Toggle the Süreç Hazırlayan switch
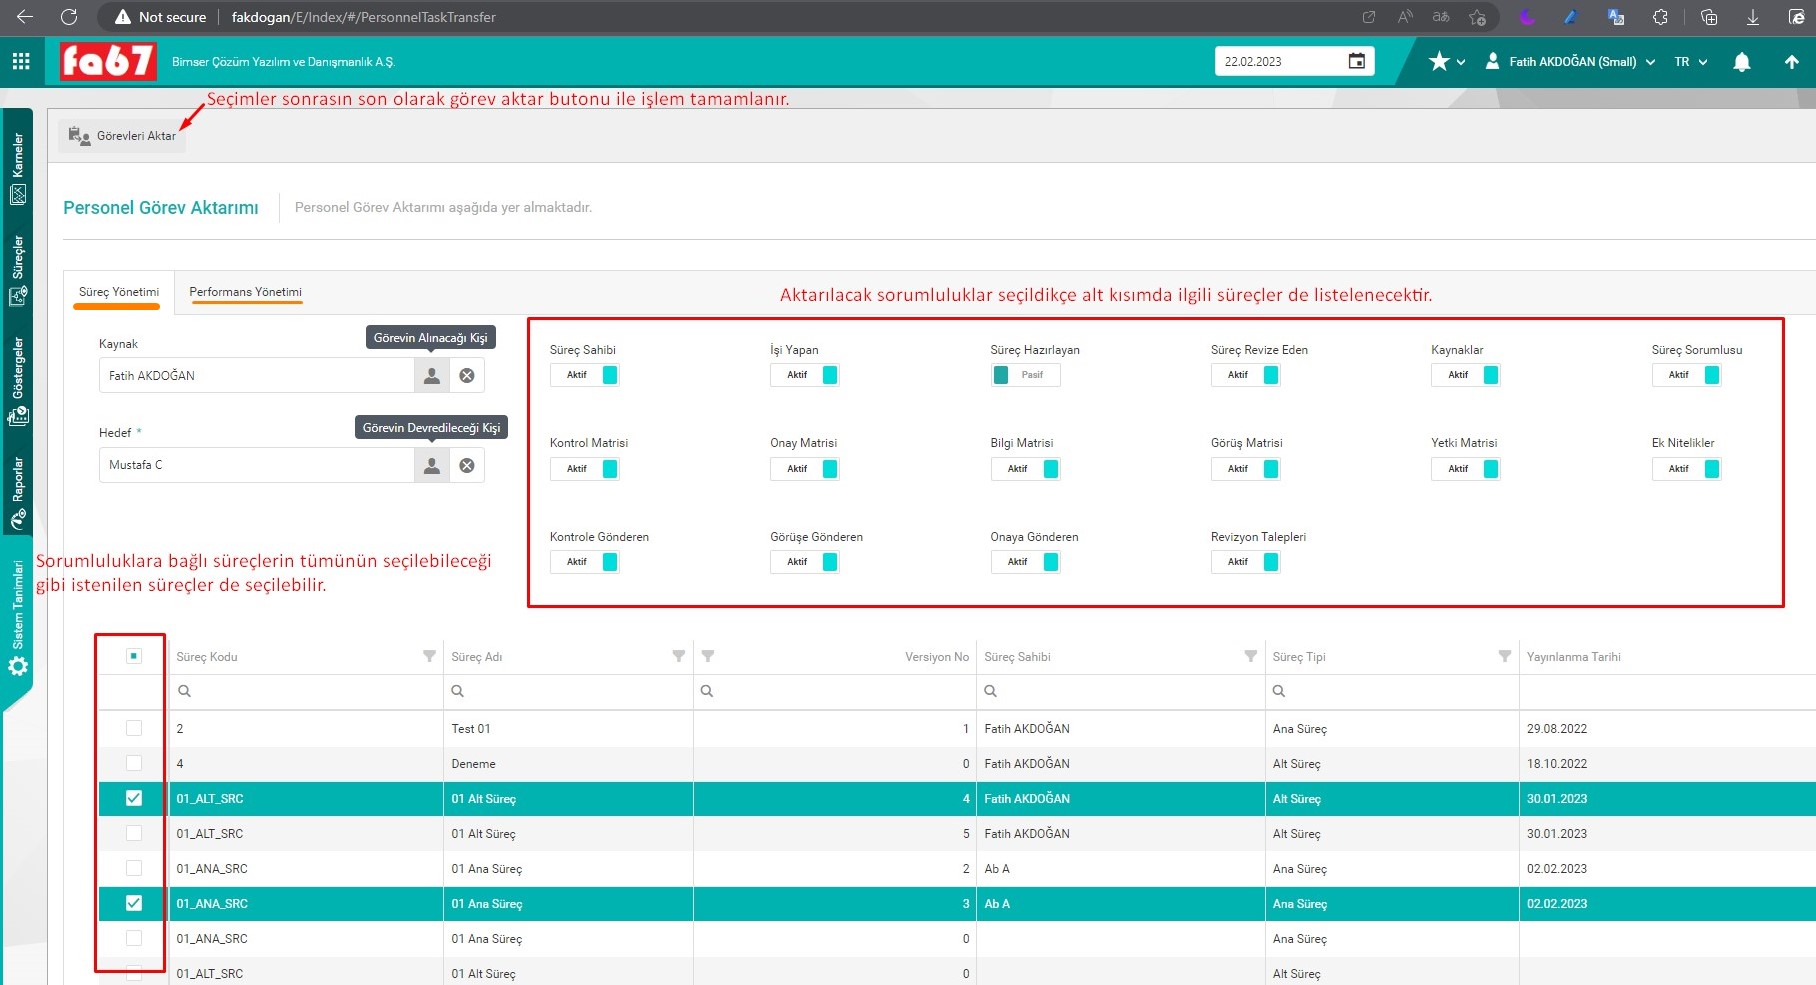The width and height of the screenshot is (1816, 985). (1025, 375)
